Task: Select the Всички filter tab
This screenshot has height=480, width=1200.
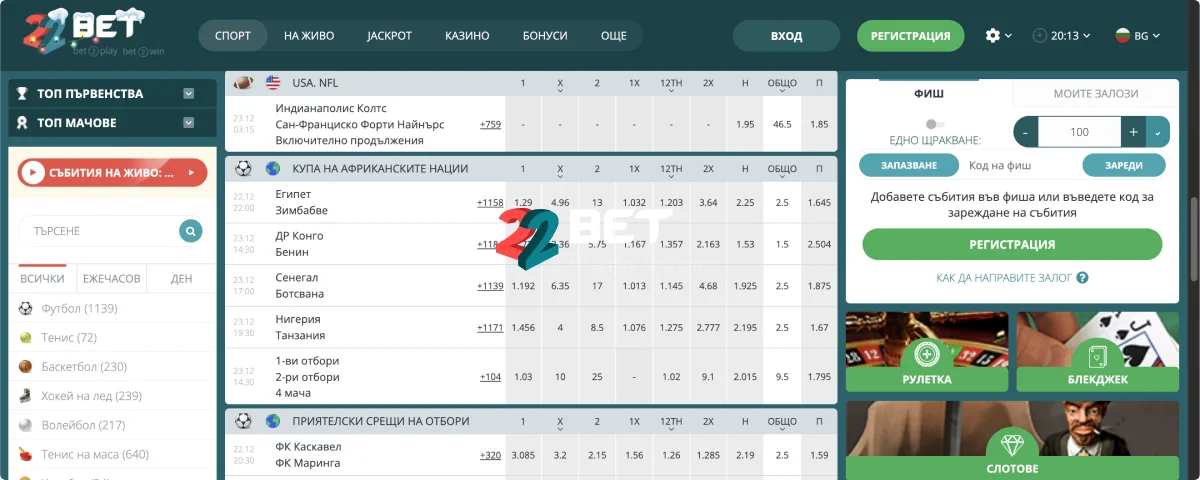Action: coord(42,279)
